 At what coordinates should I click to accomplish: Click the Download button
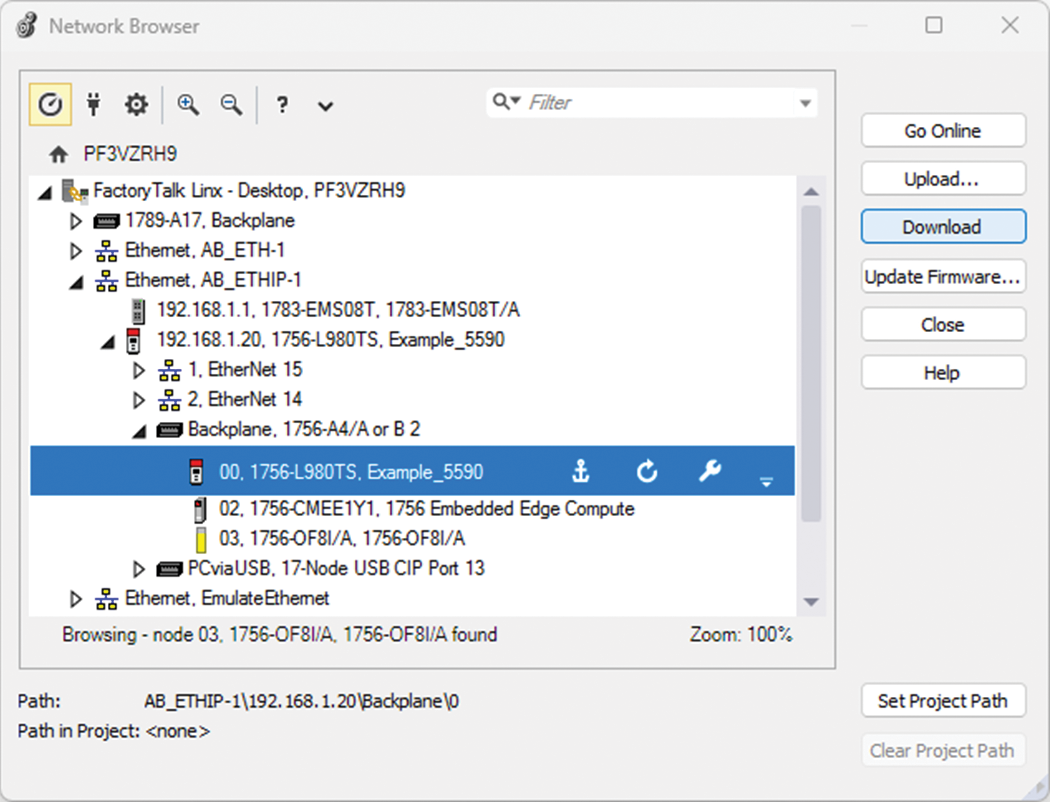pyautogui.click(x=943, y=226)
